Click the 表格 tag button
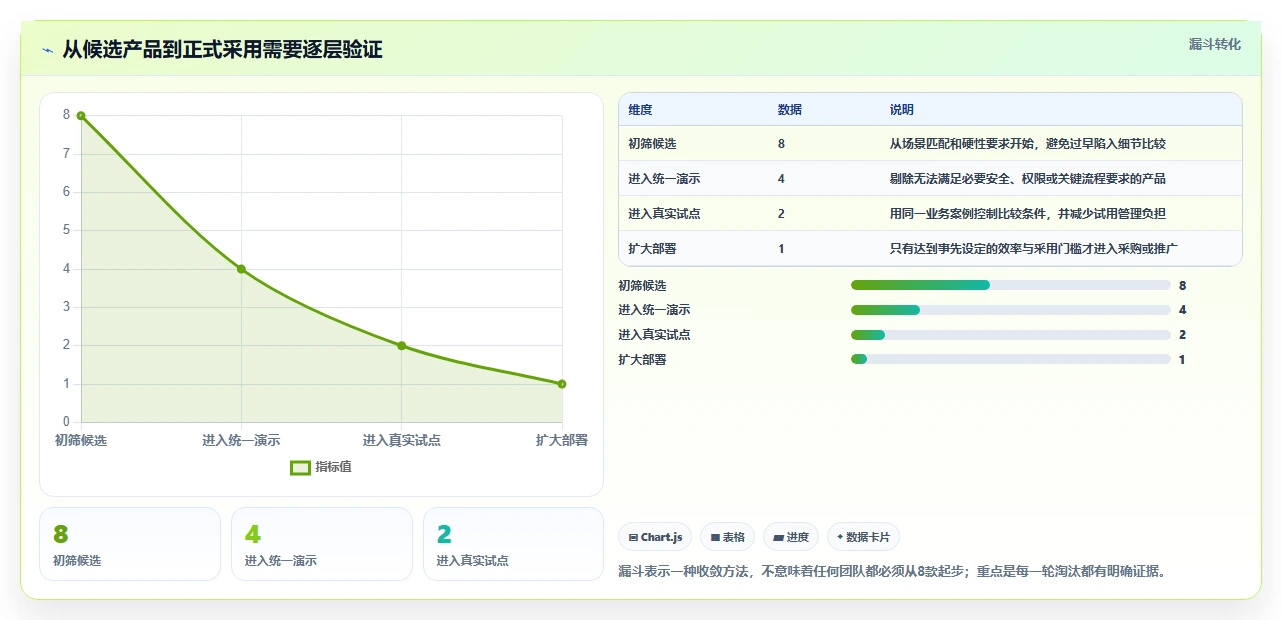The height and width of the screenshot is (620, 1282). [x=728, y=537]
